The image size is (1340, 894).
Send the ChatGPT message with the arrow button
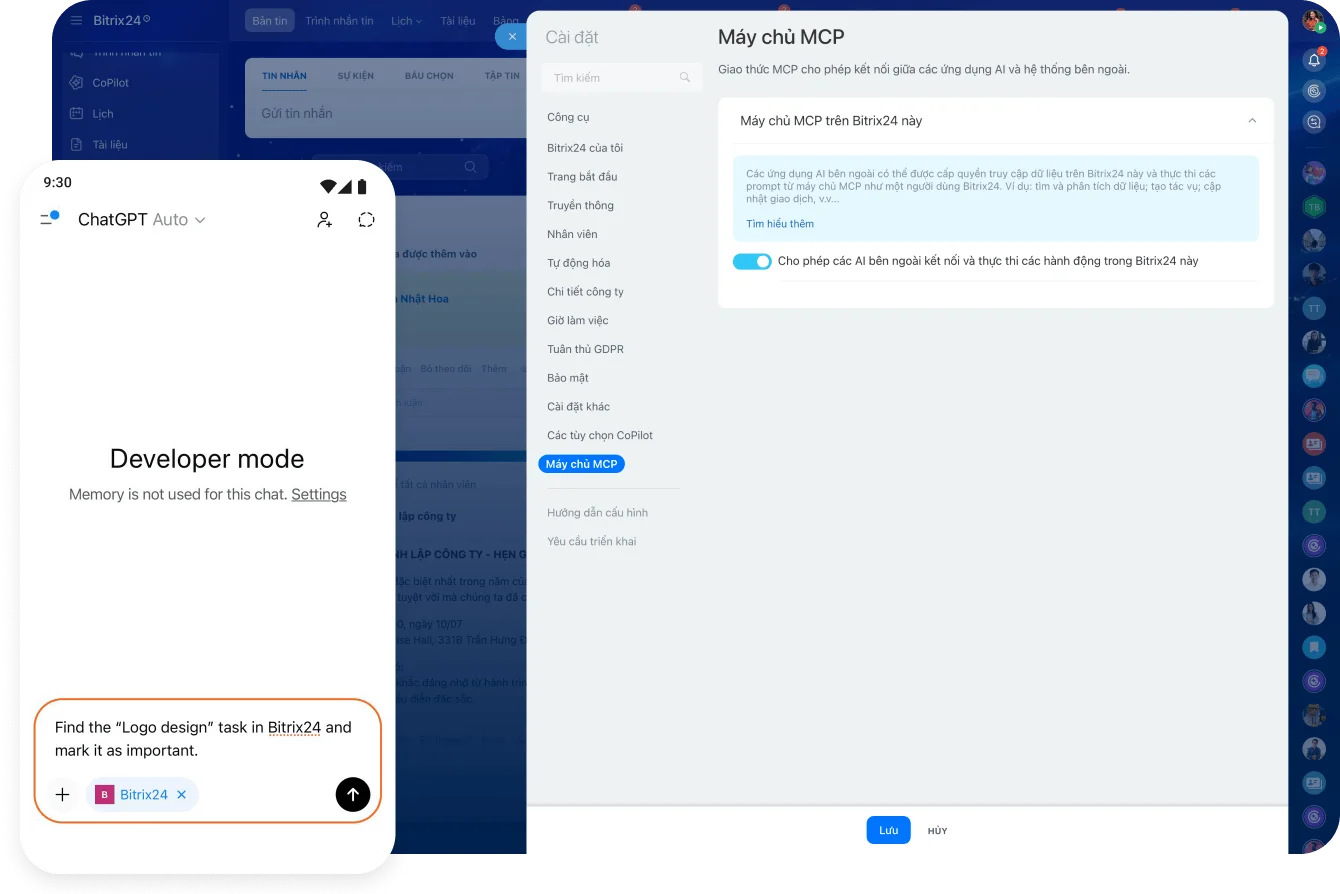(353, 794)
